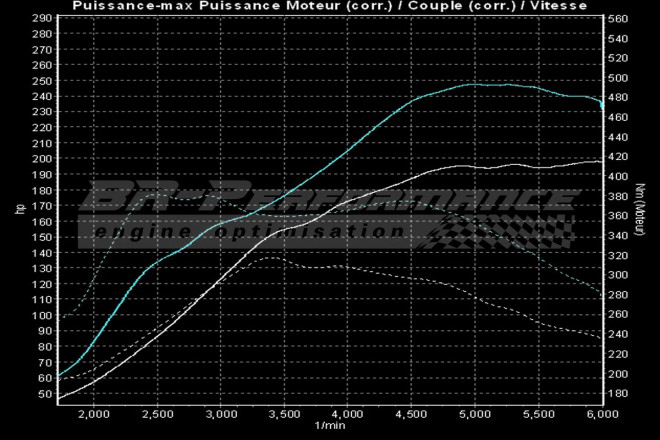This screenshot has width=660, height=440.
Task: Select the 3,500 rpm tick label
Action: [285, 413]
